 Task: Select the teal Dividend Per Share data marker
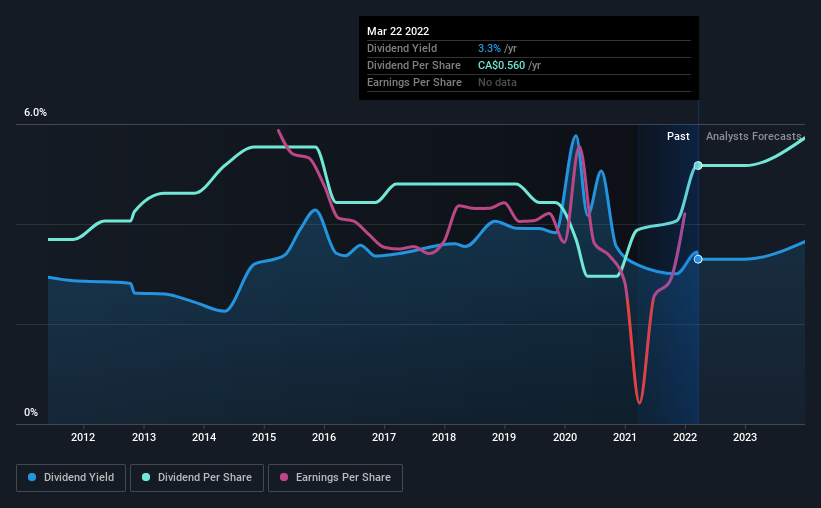(698, 165)
